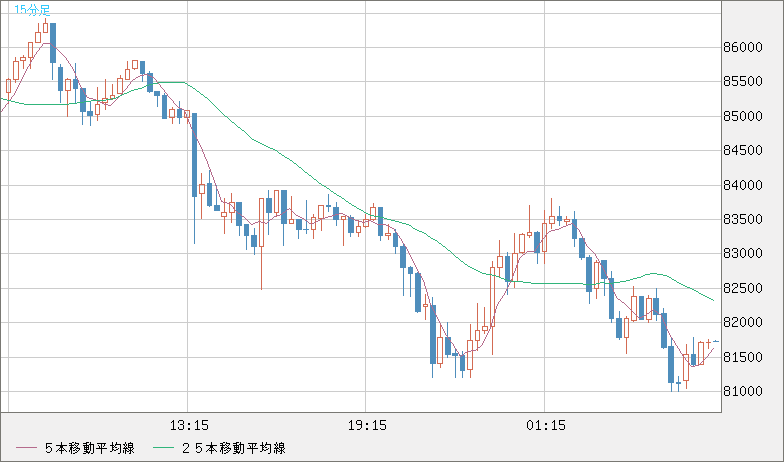Click the 25本移動平均線 legend label
The width and height of the screenshot is (784, 462).
[x=234, y=448]
